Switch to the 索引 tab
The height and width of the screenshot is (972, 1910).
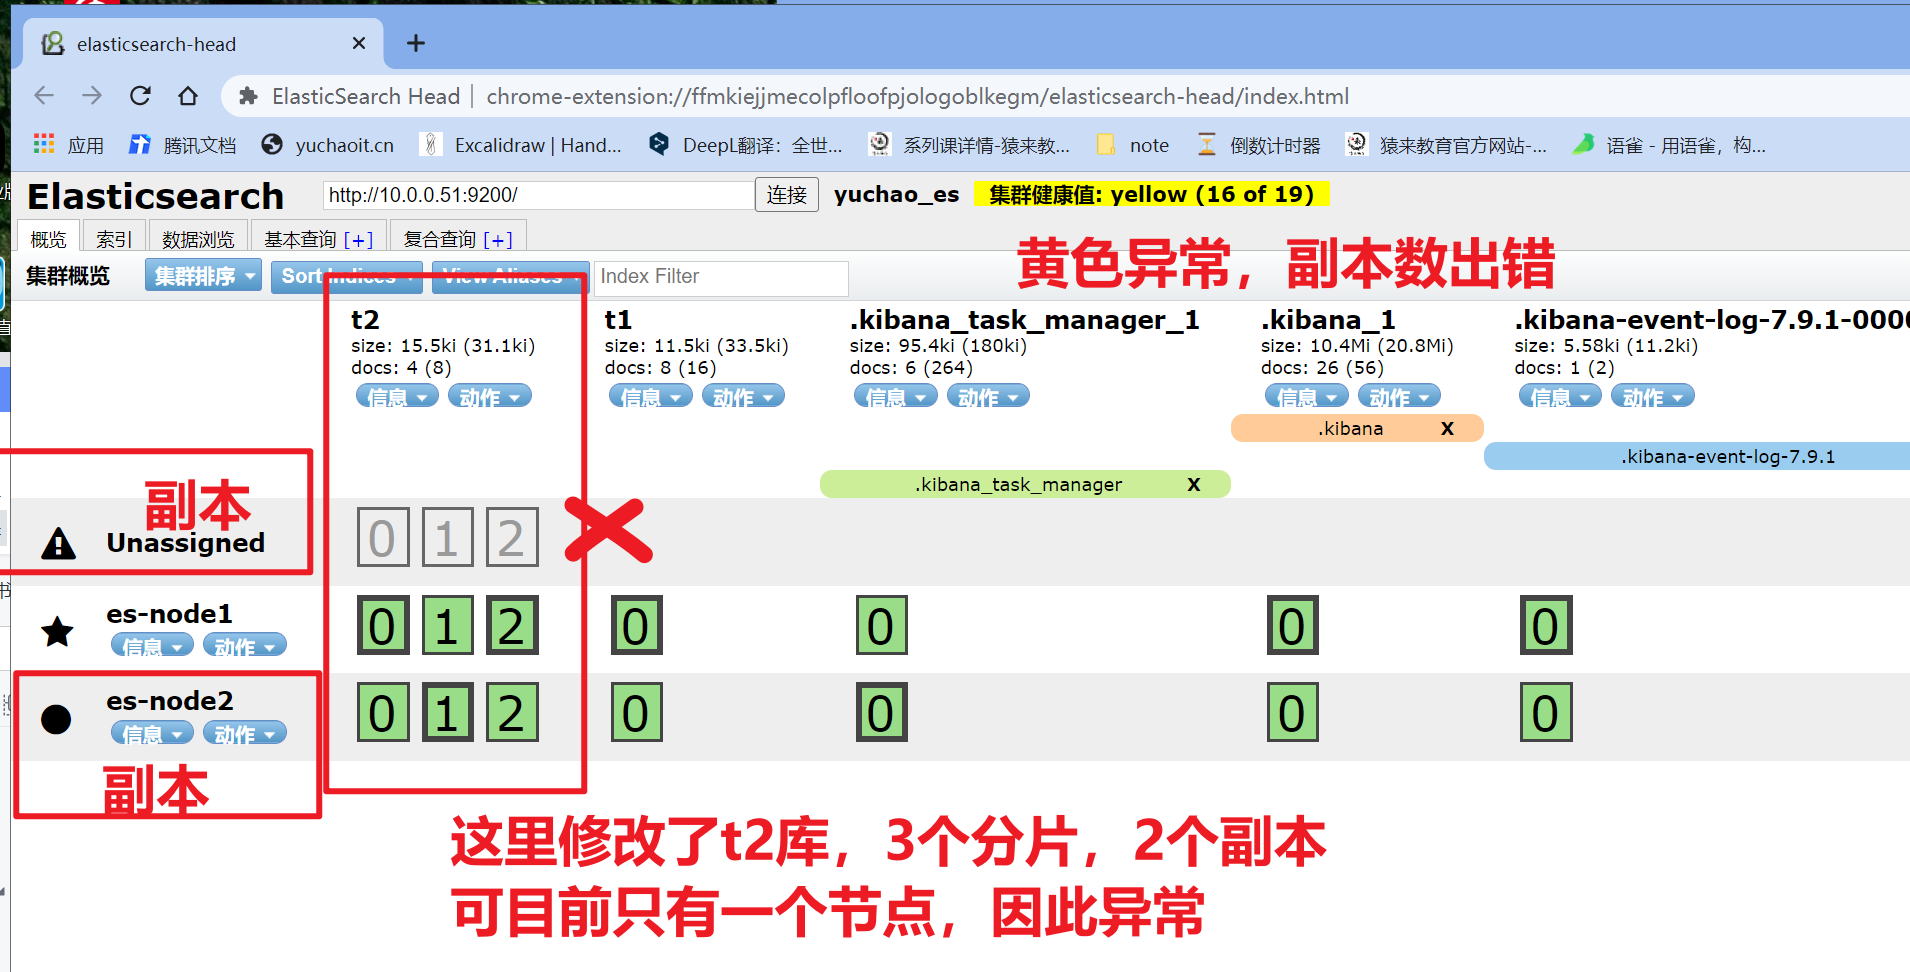(x=114, y=239)
